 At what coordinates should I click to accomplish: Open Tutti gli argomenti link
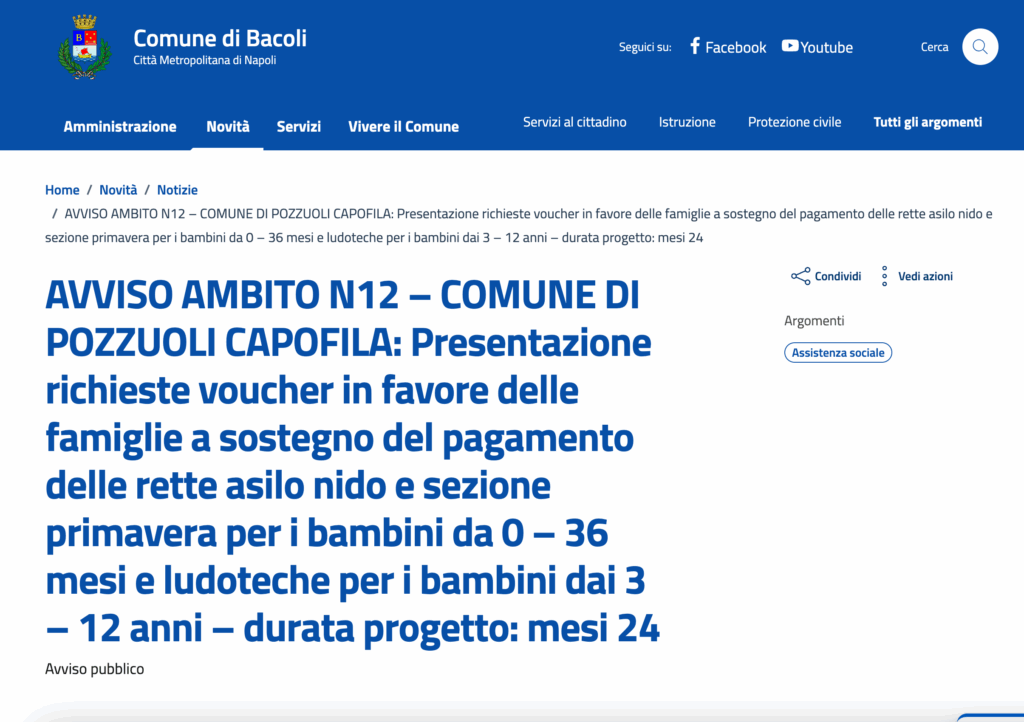click(928, 122)
